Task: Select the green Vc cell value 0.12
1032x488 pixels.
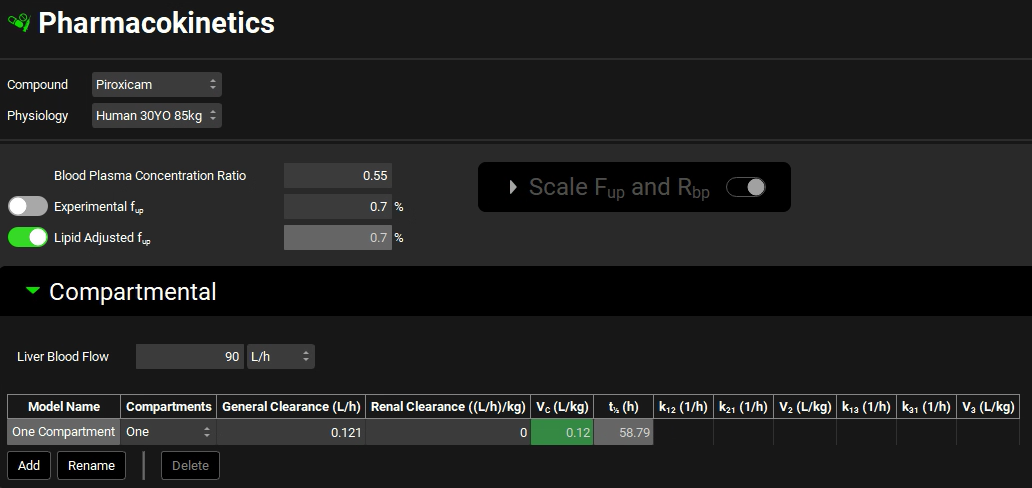Action: coord(562,432)
